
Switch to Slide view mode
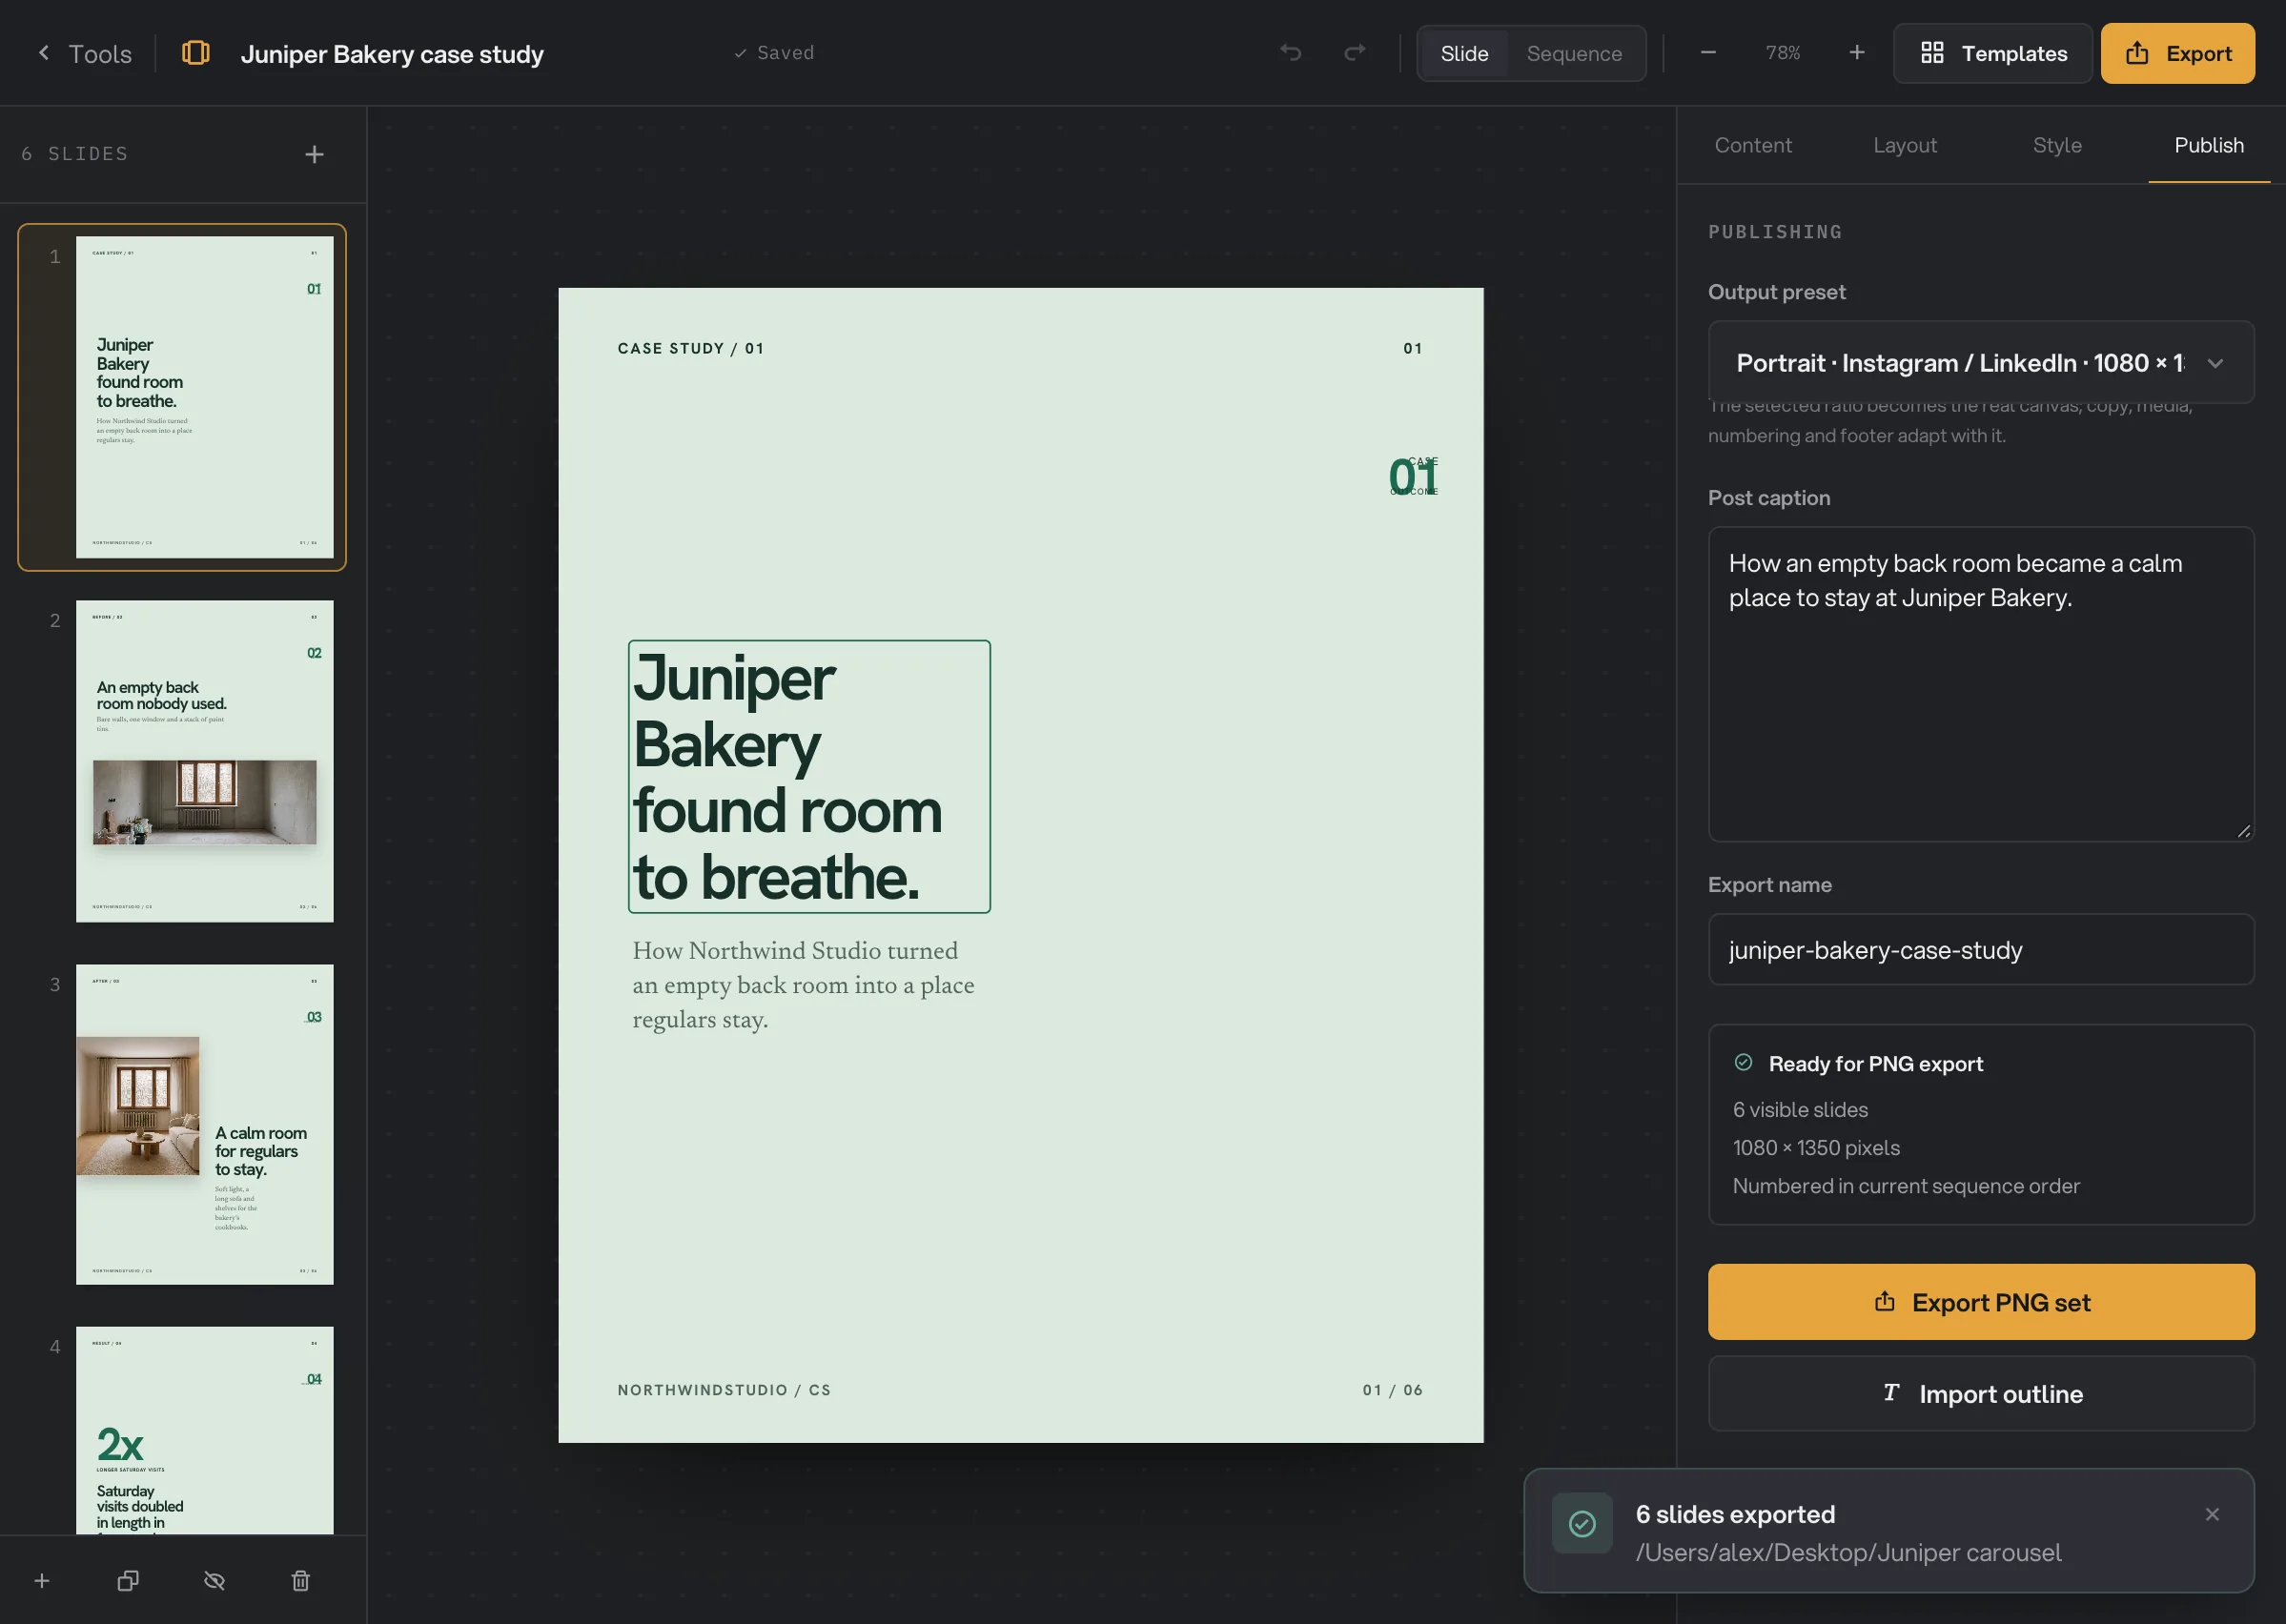(x=1464, y=53)
